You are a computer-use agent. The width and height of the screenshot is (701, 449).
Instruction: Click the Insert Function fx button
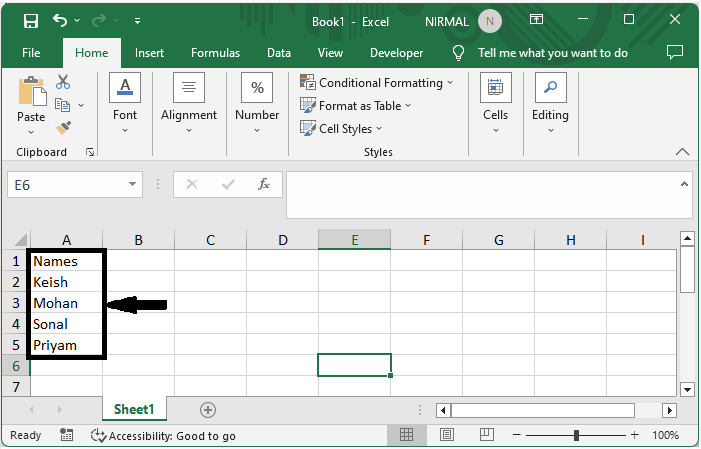point(264,184)
